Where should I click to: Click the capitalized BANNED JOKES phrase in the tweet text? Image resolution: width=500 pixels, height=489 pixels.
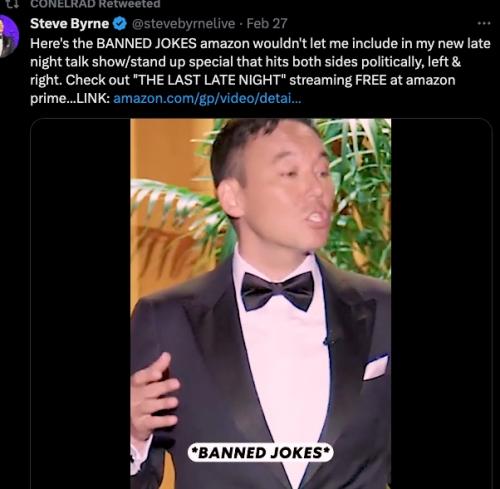coord(146,44)
